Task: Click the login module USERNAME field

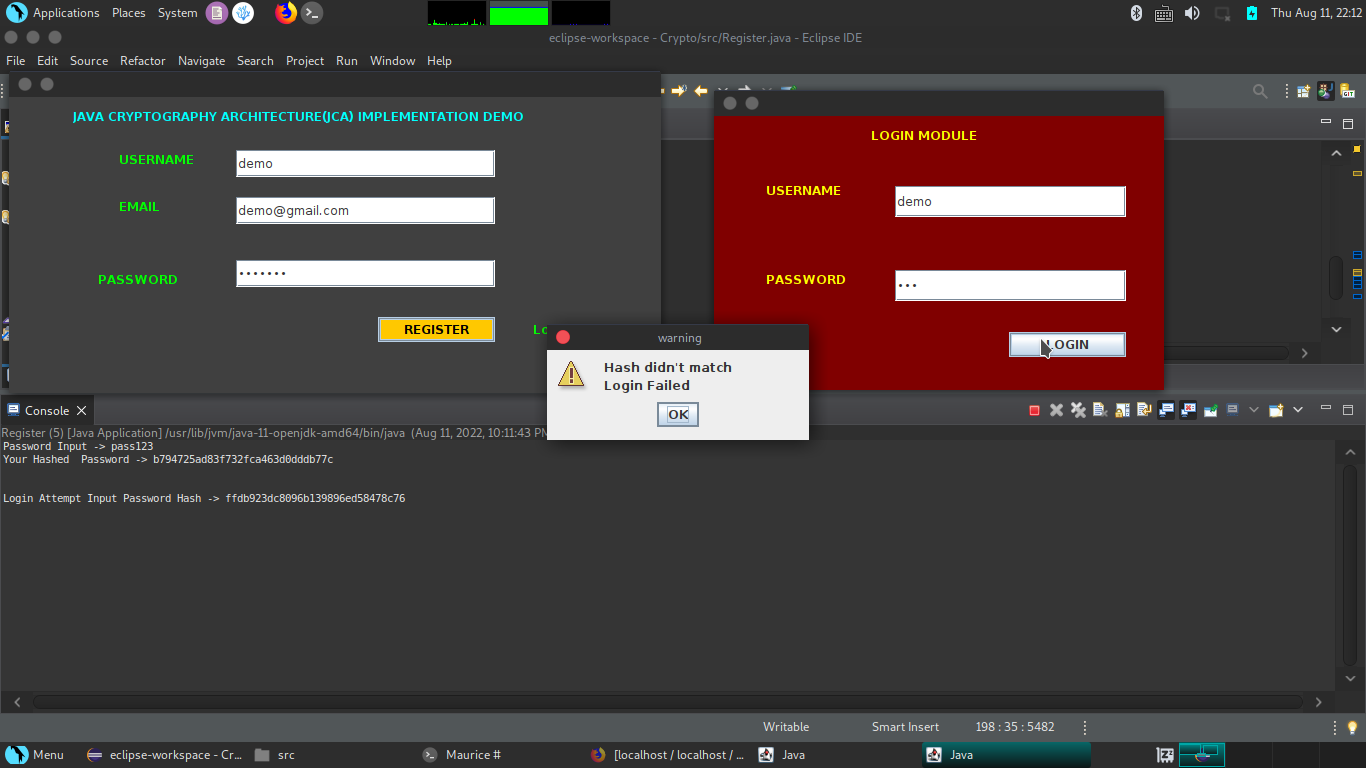Action: click(x=1010, y=201)
